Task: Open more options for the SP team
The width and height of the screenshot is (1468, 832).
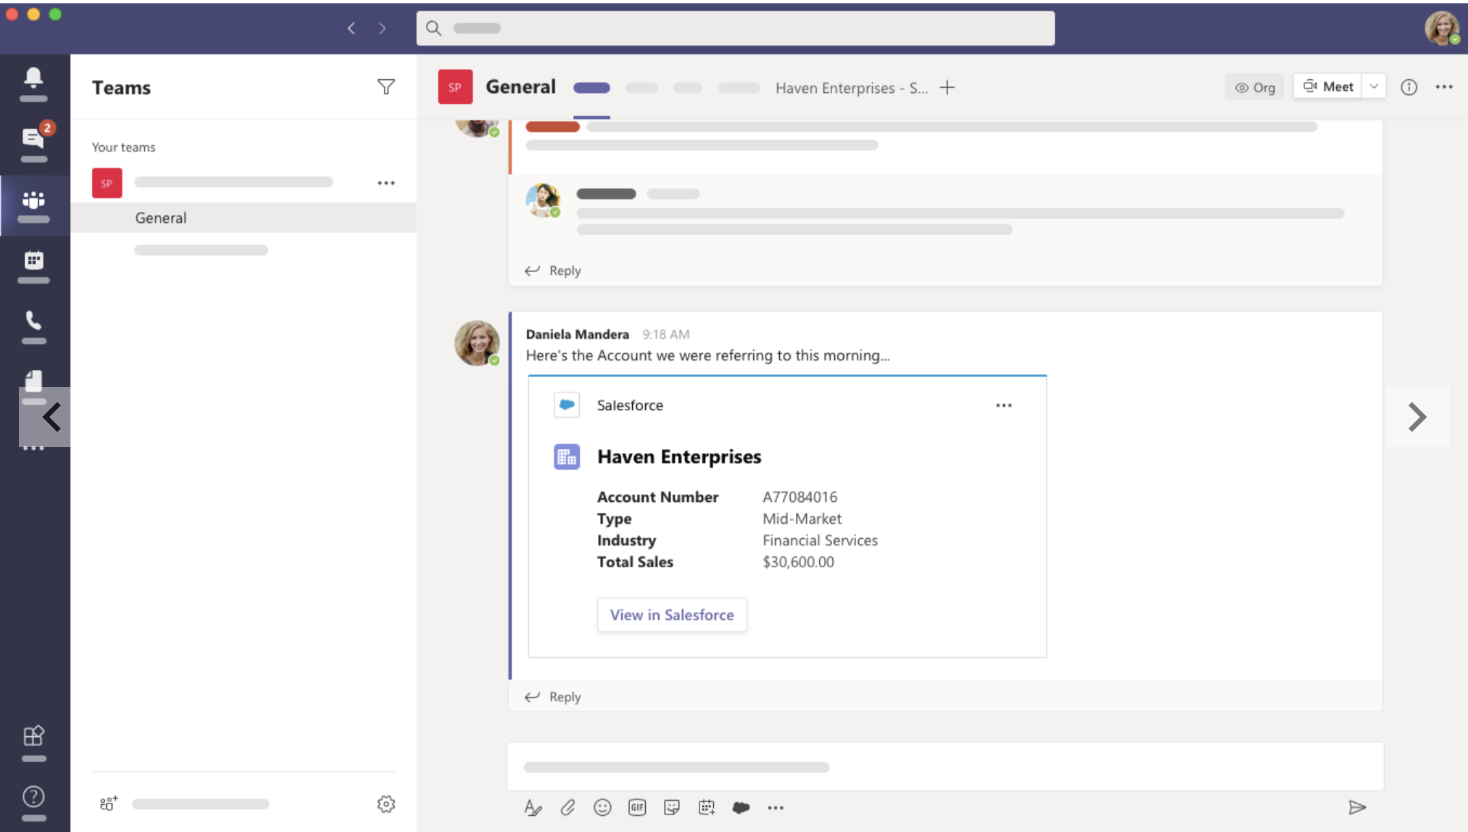Action: pos(386,183)
